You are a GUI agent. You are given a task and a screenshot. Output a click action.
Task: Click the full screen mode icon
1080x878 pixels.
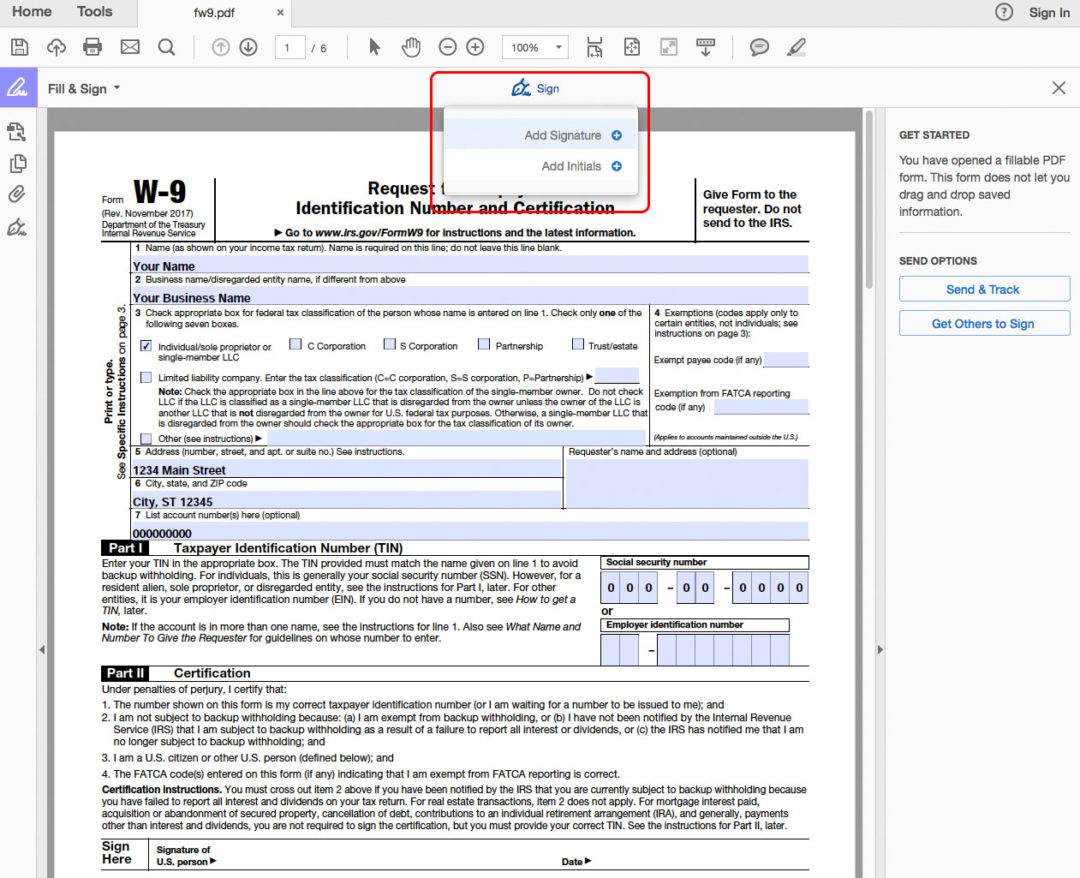point(669,47)
